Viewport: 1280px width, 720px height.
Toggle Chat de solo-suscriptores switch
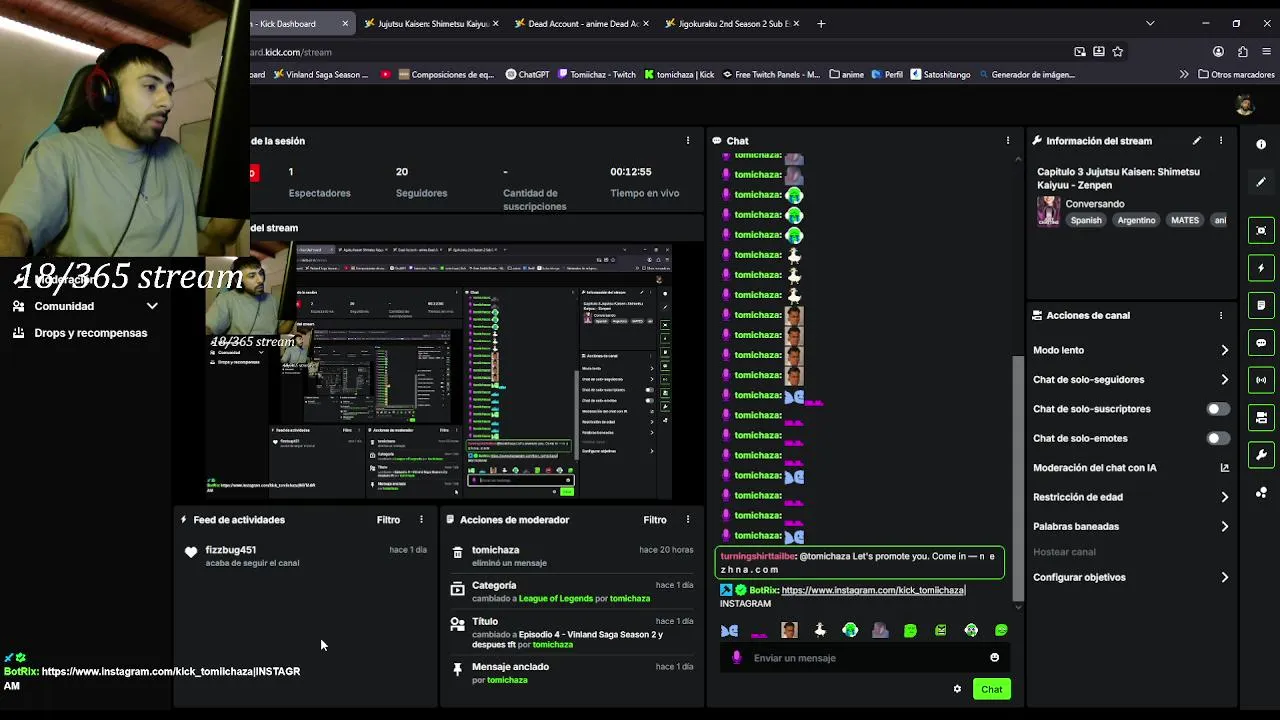1217,409
